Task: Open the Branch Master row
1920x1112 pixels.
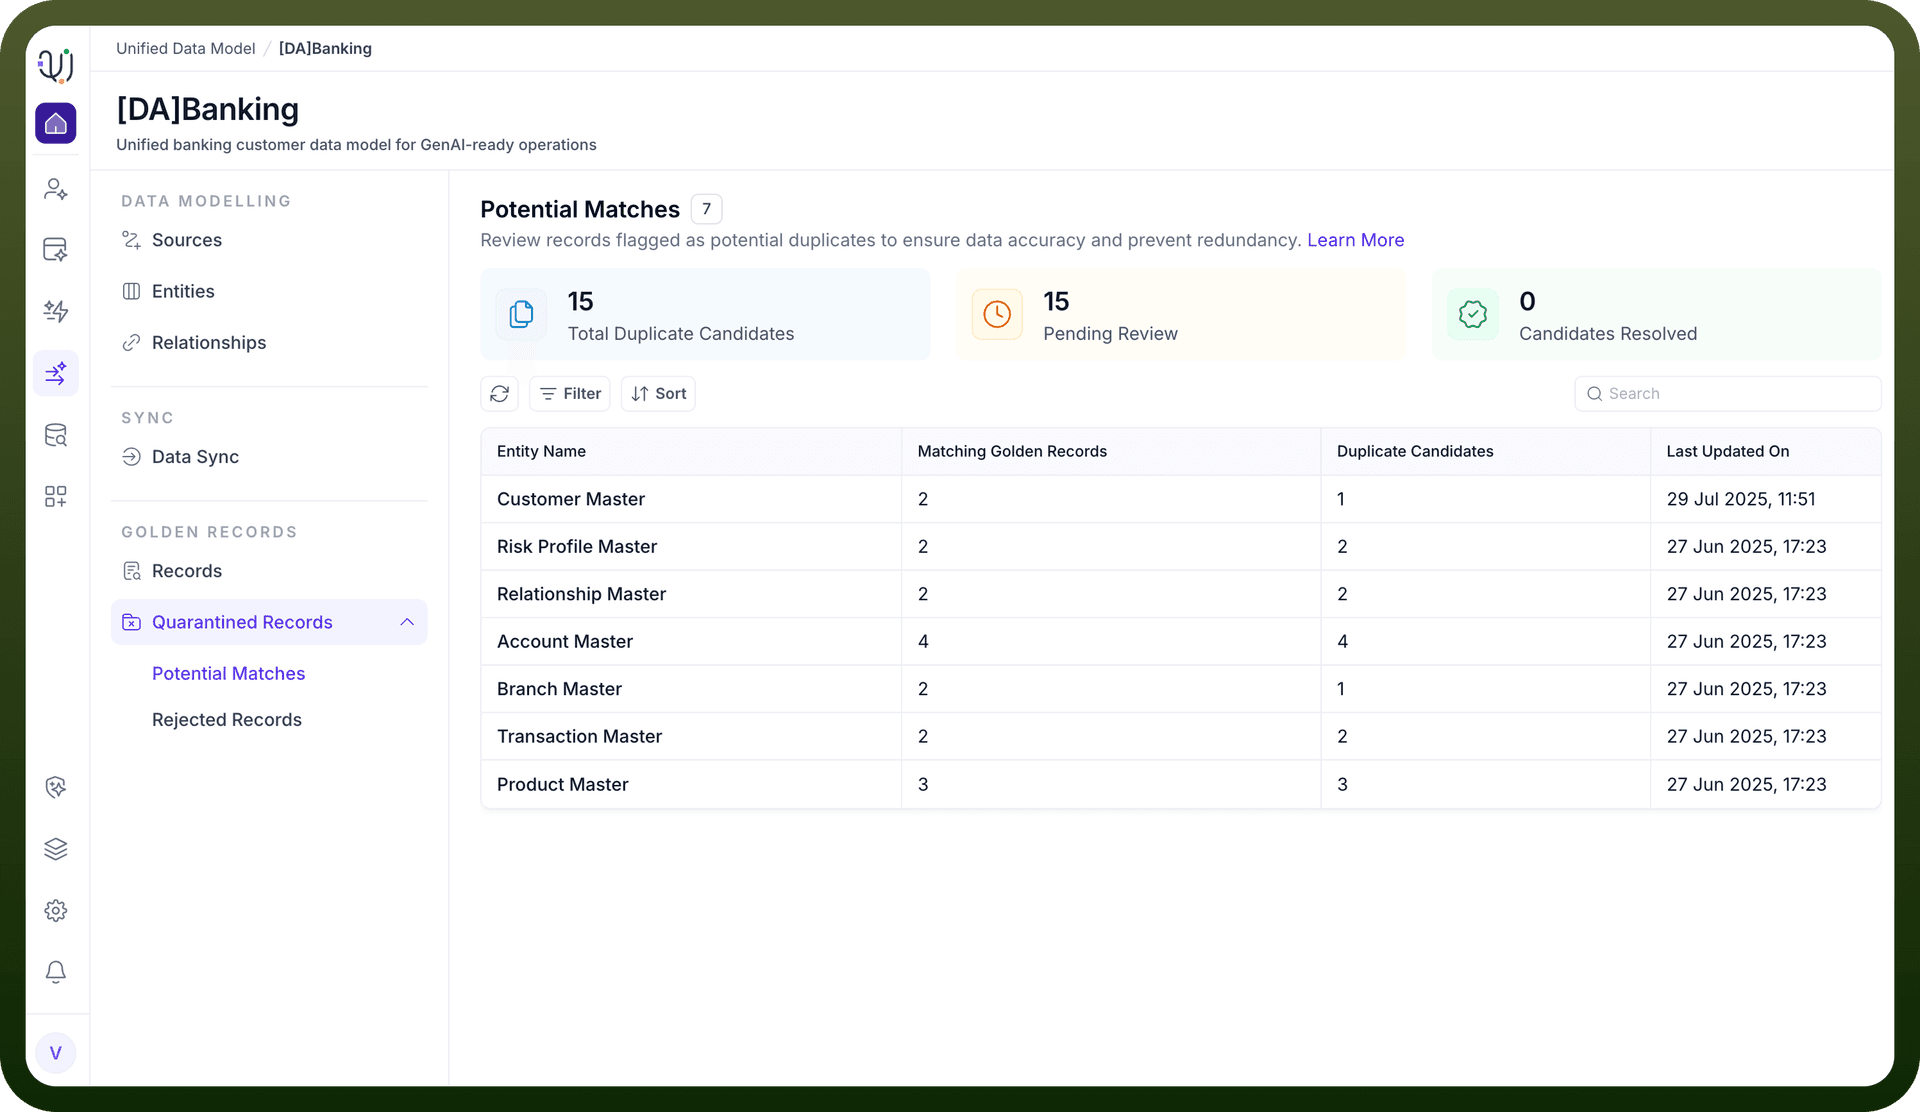Action: 1181,689
